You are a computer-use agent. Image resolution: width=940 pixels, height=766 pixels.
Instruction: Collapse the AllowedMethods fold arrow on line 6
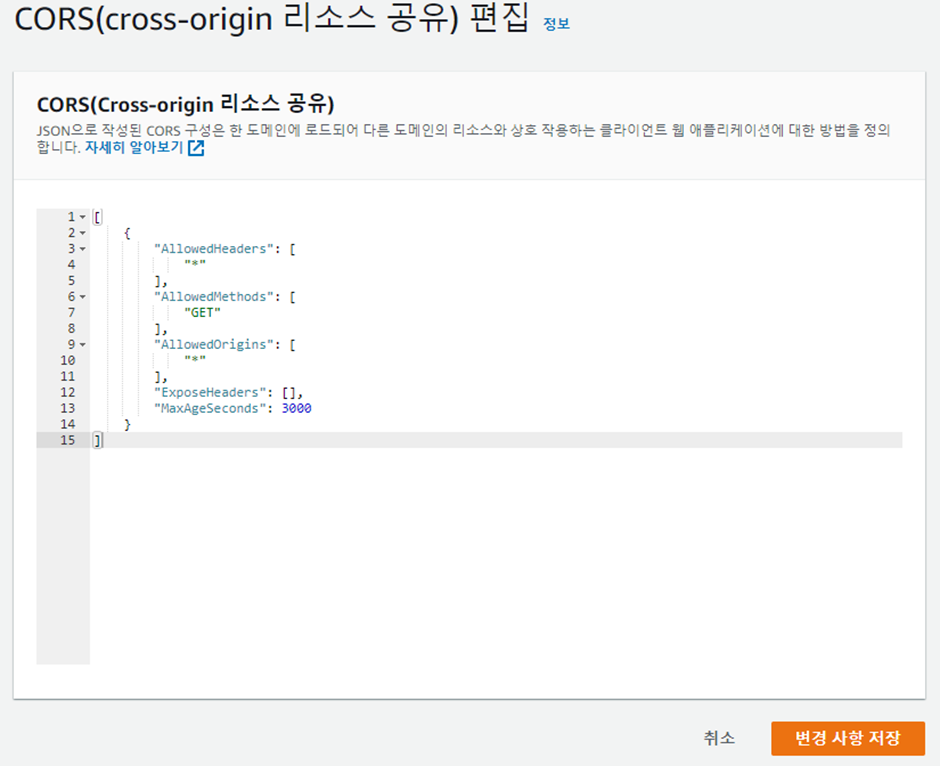coord(83,297)
